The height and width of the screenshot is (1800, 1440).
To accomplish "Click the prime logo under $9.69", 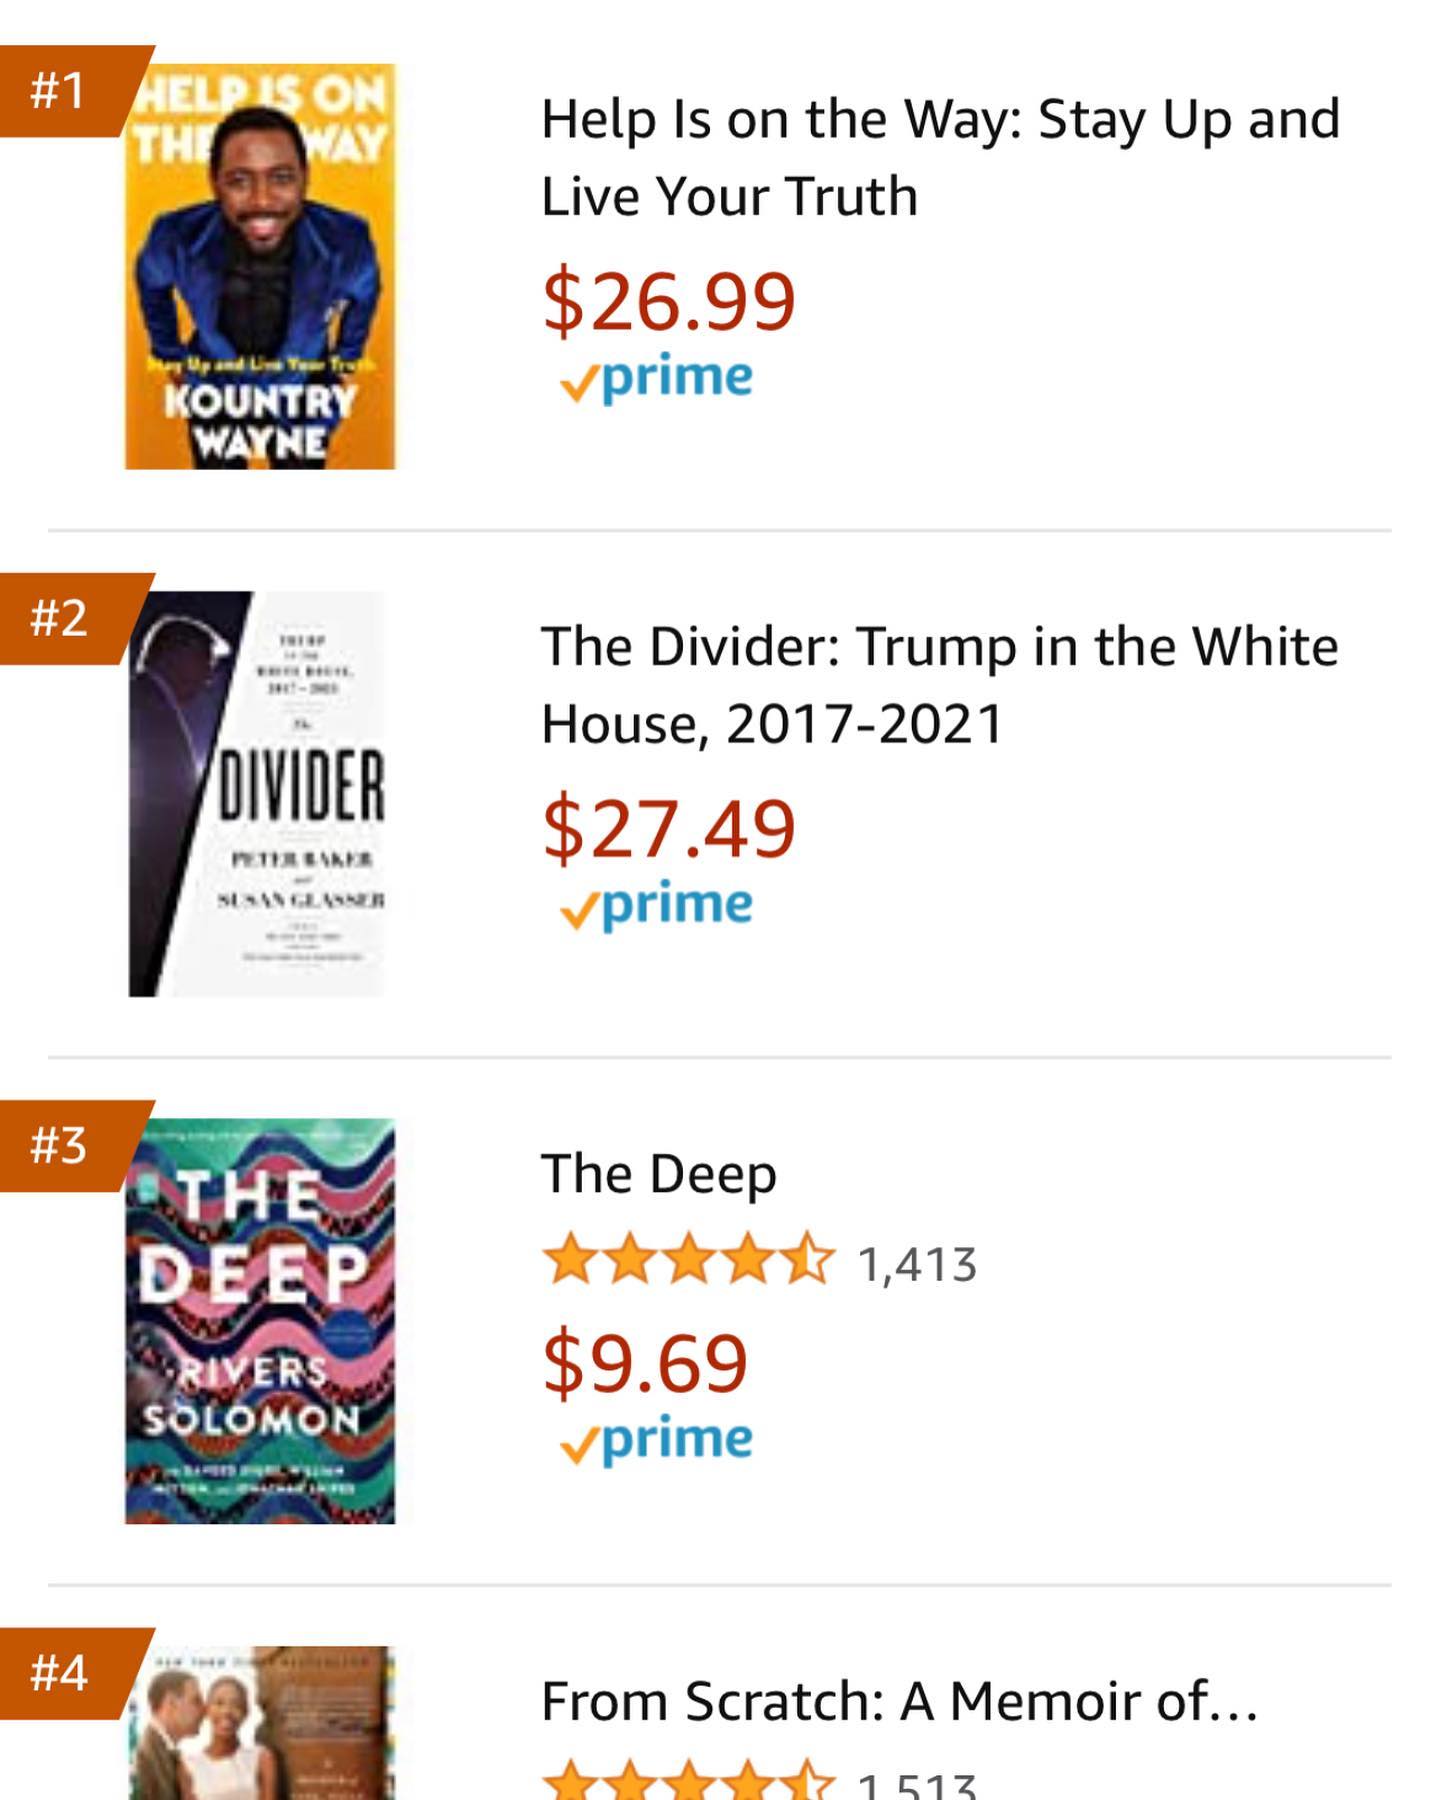I will [656, 1442].
